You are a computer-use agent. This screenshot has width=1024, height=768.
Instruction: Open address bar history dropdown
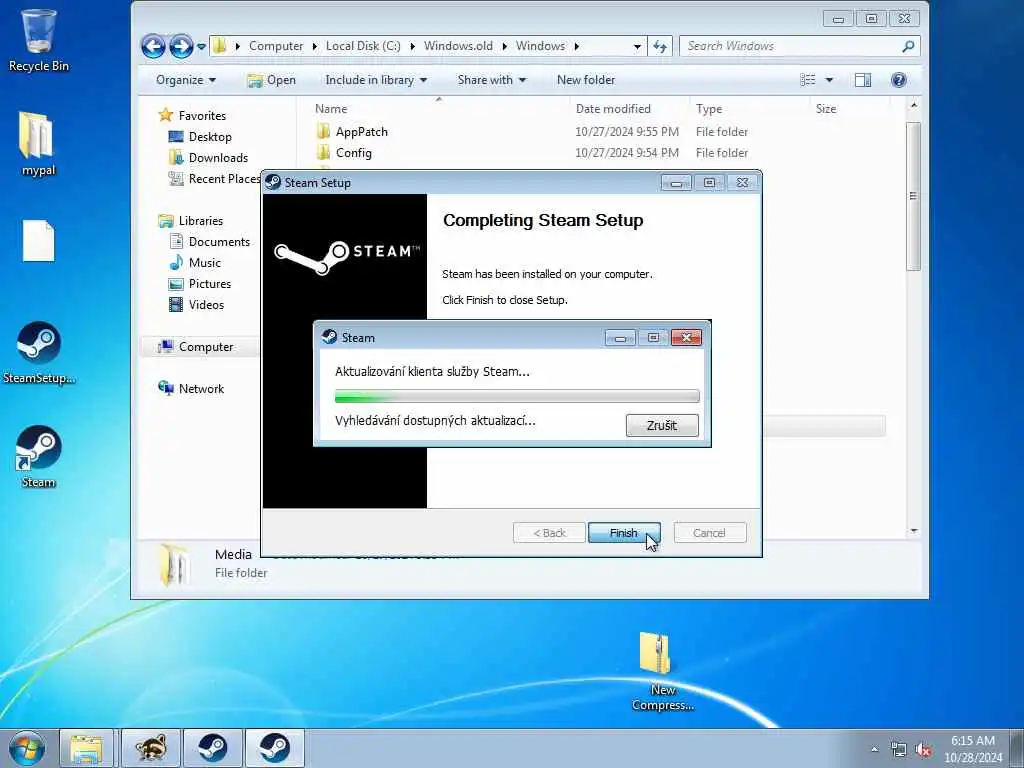tap(637, 46)
